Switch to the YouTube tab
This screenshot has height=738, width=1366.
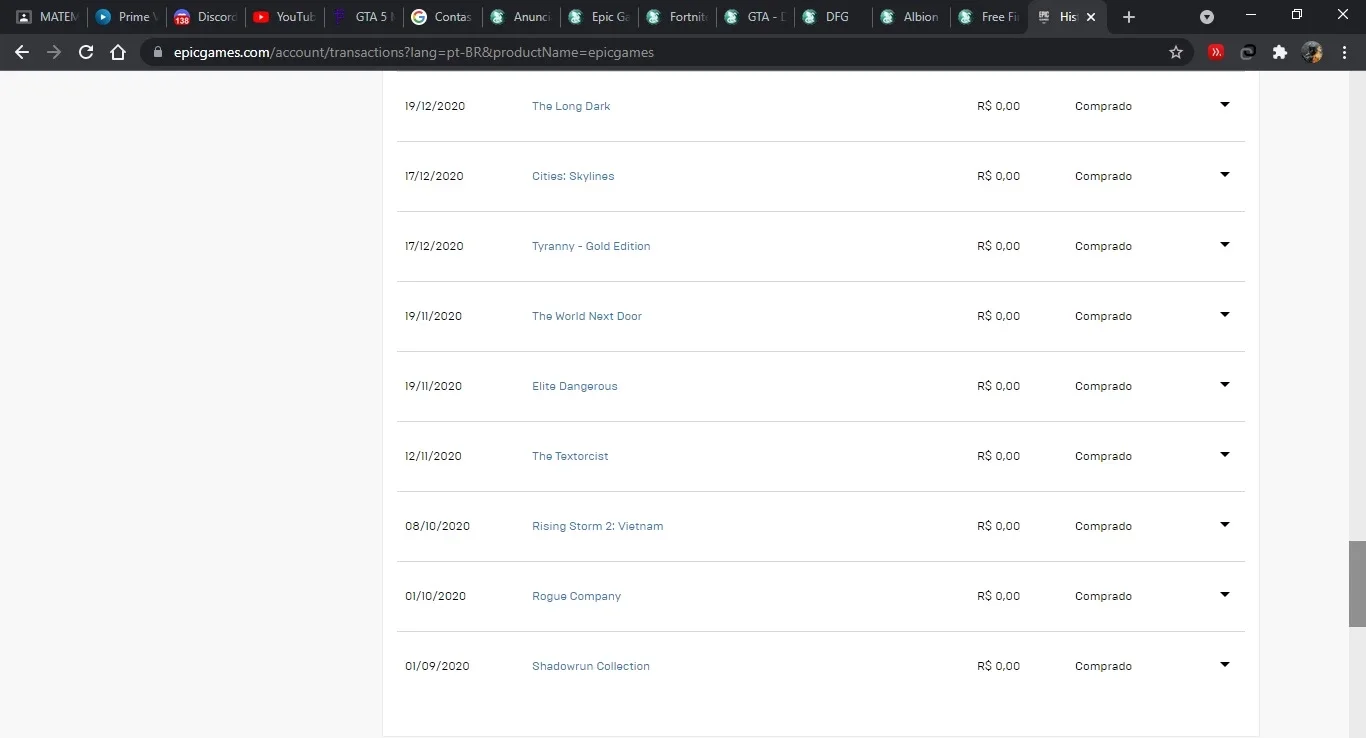284,17
